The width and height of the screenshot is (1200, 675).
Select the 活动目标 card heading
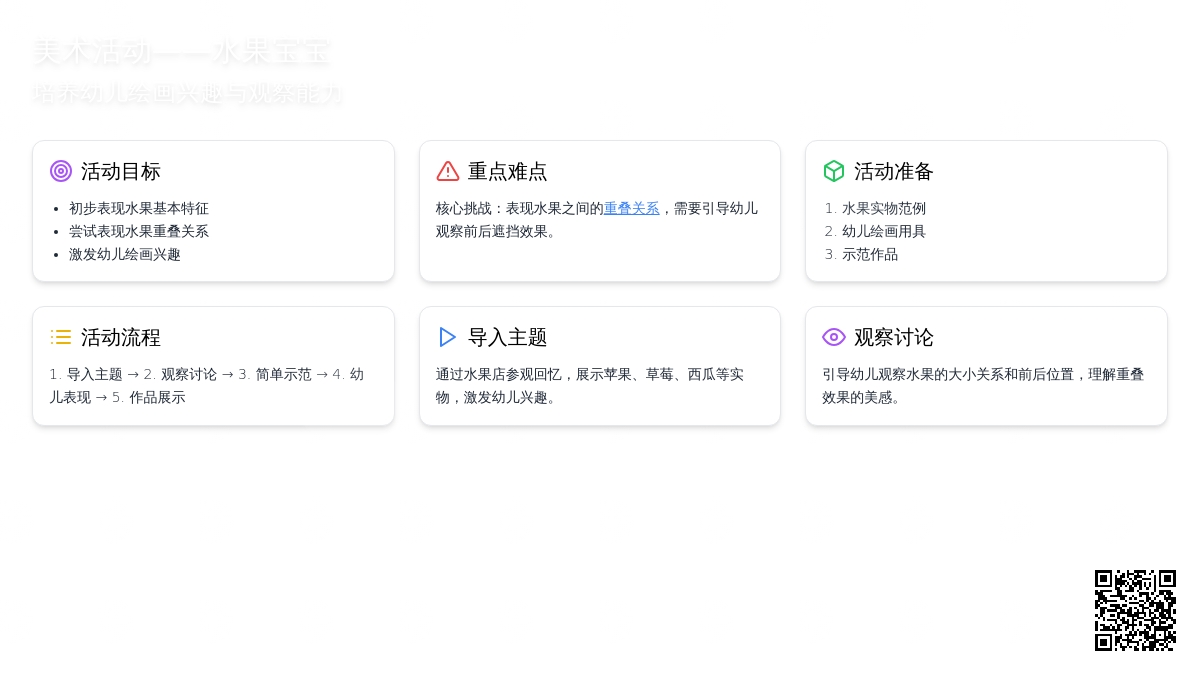pos(121,171)
